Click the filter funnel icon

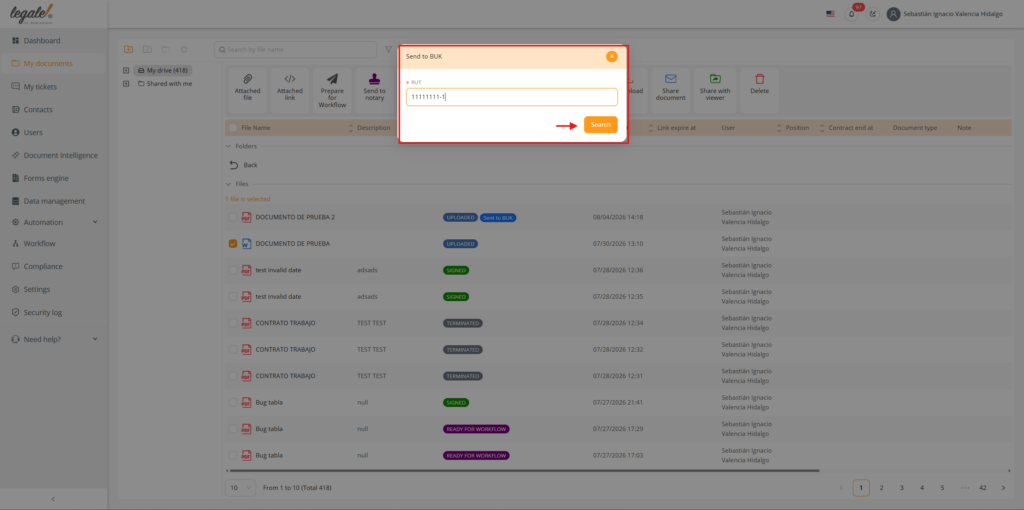(389, 50)
